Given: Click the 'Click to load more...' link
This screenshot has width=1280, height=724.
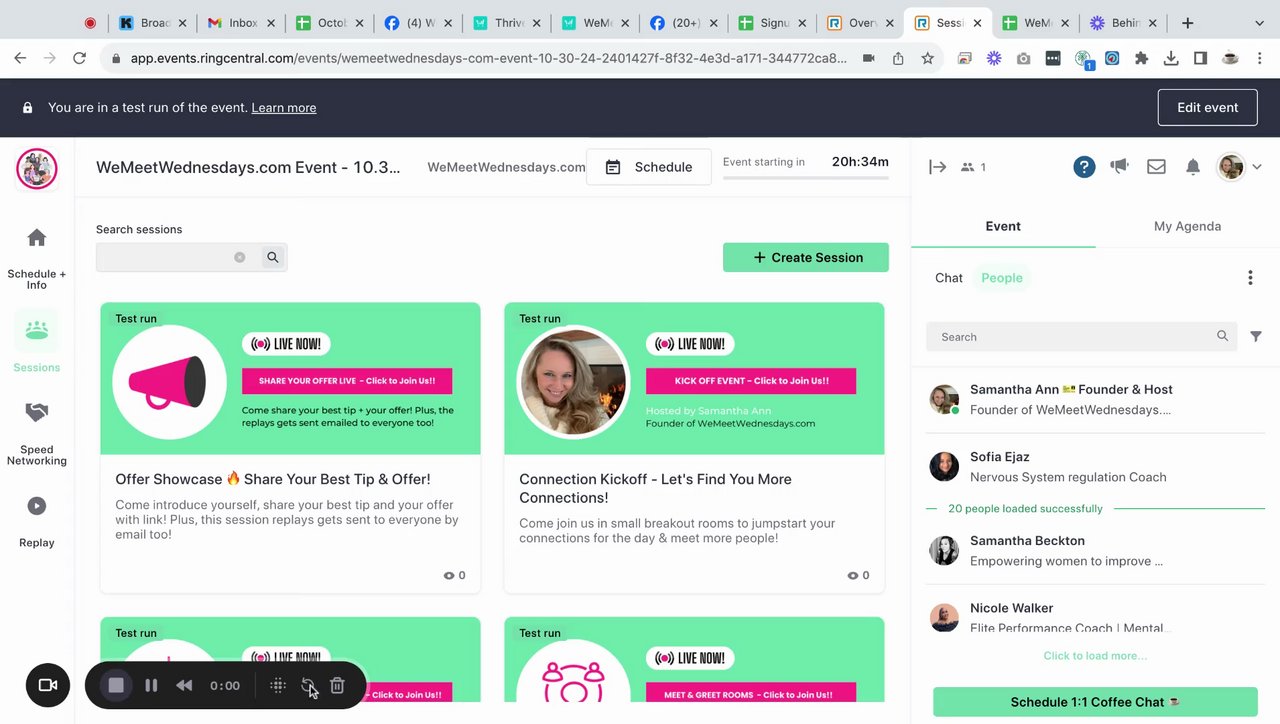Looking at the screenshot, I should [1095, 656].
